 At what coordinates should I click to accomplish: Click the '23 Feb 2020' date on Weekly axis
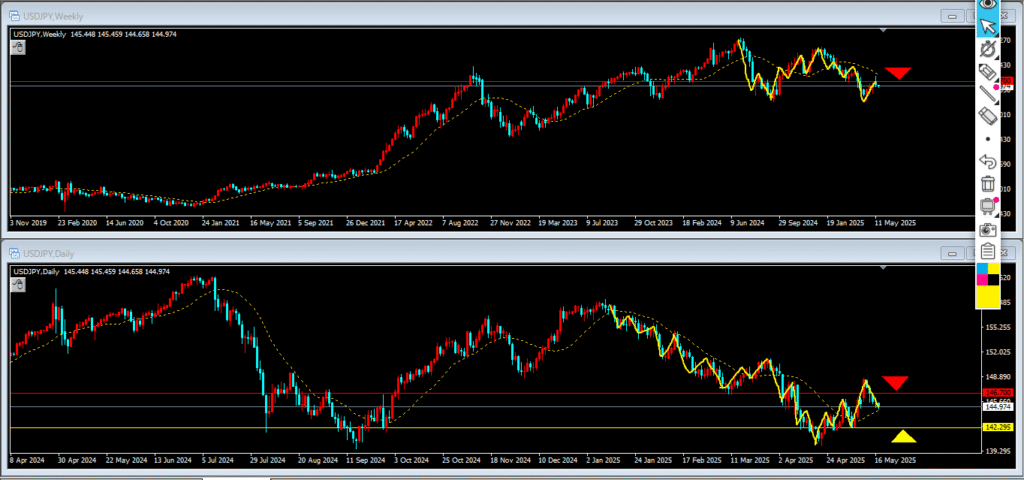pos(76,223)
